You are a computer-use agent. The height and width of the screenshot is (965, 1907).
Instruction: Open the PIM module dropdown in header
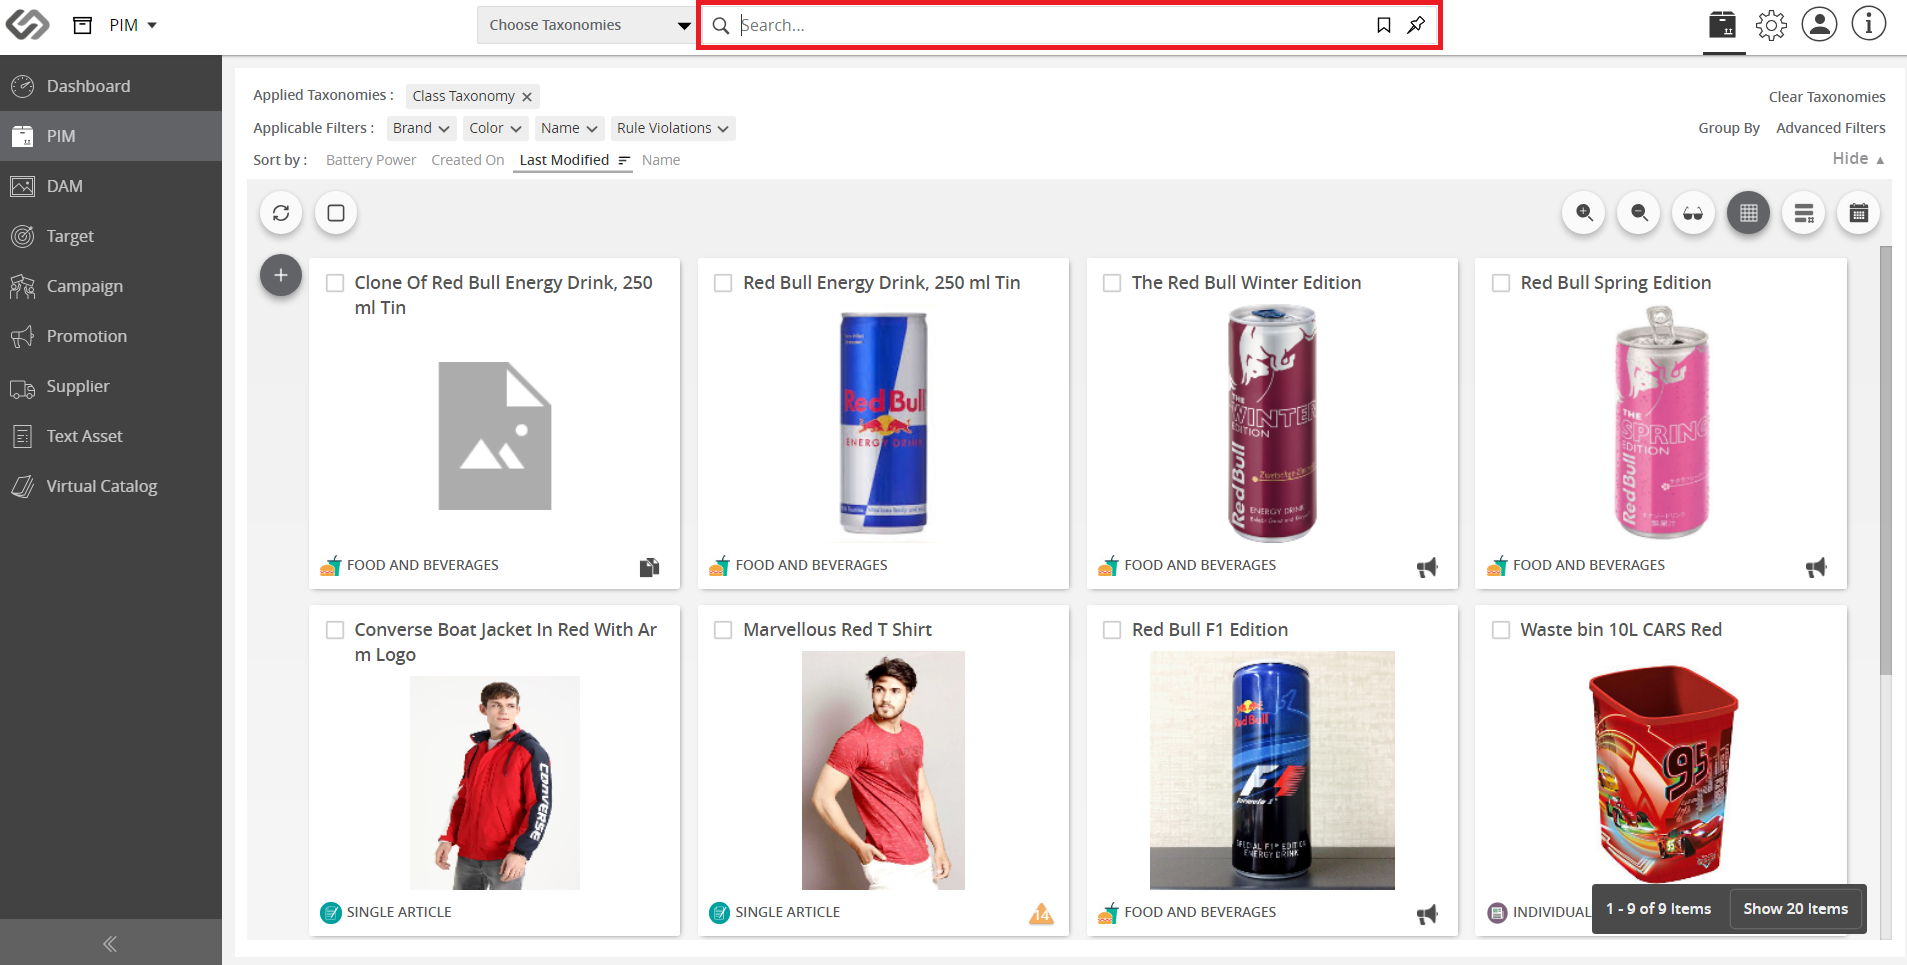pyautogui.click(x=133, y=25)
